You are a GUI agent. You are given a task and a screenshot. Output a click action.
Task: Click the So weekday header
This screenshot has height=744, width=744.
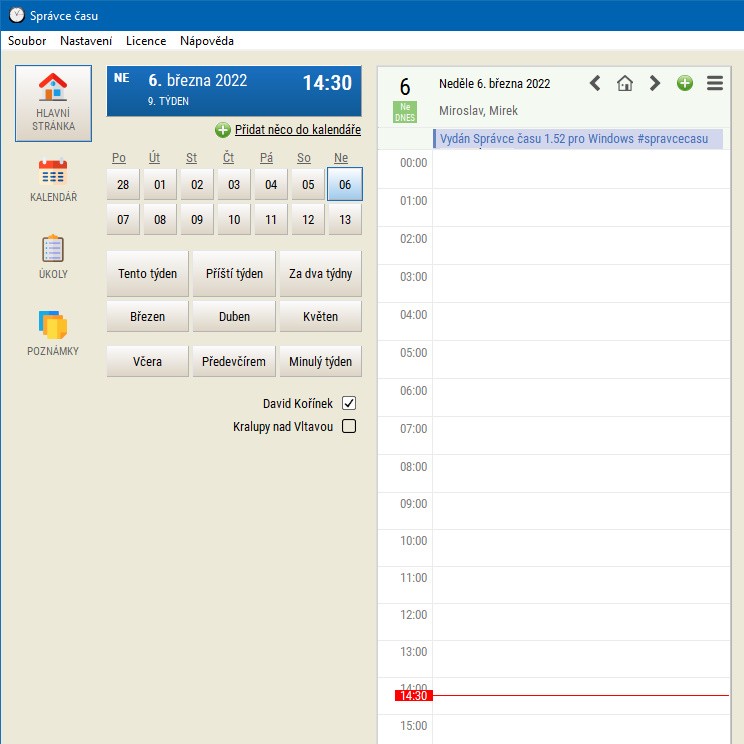pos(304,158)
